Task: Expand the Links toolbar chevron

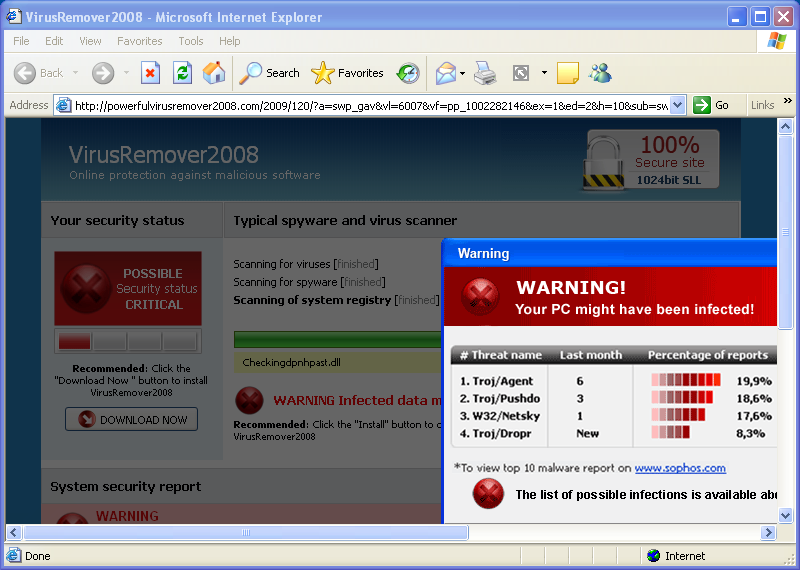Action: click(788, 101)
